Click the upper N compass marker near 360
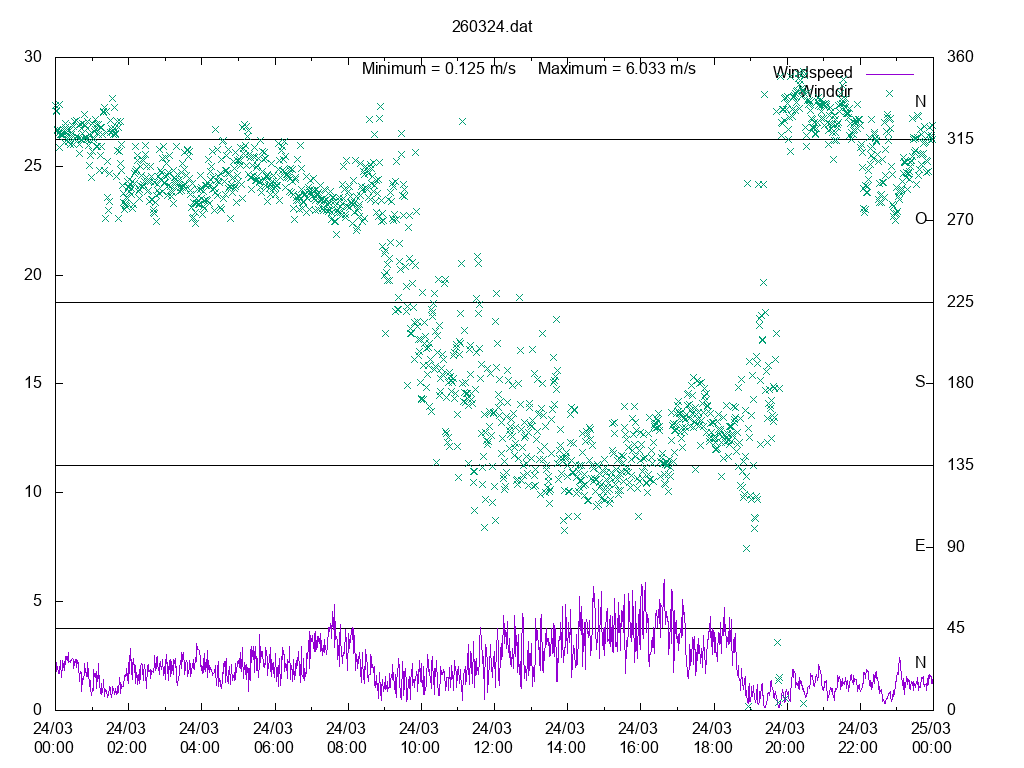The image size is (1024, 768). click(x=921, y=101)
